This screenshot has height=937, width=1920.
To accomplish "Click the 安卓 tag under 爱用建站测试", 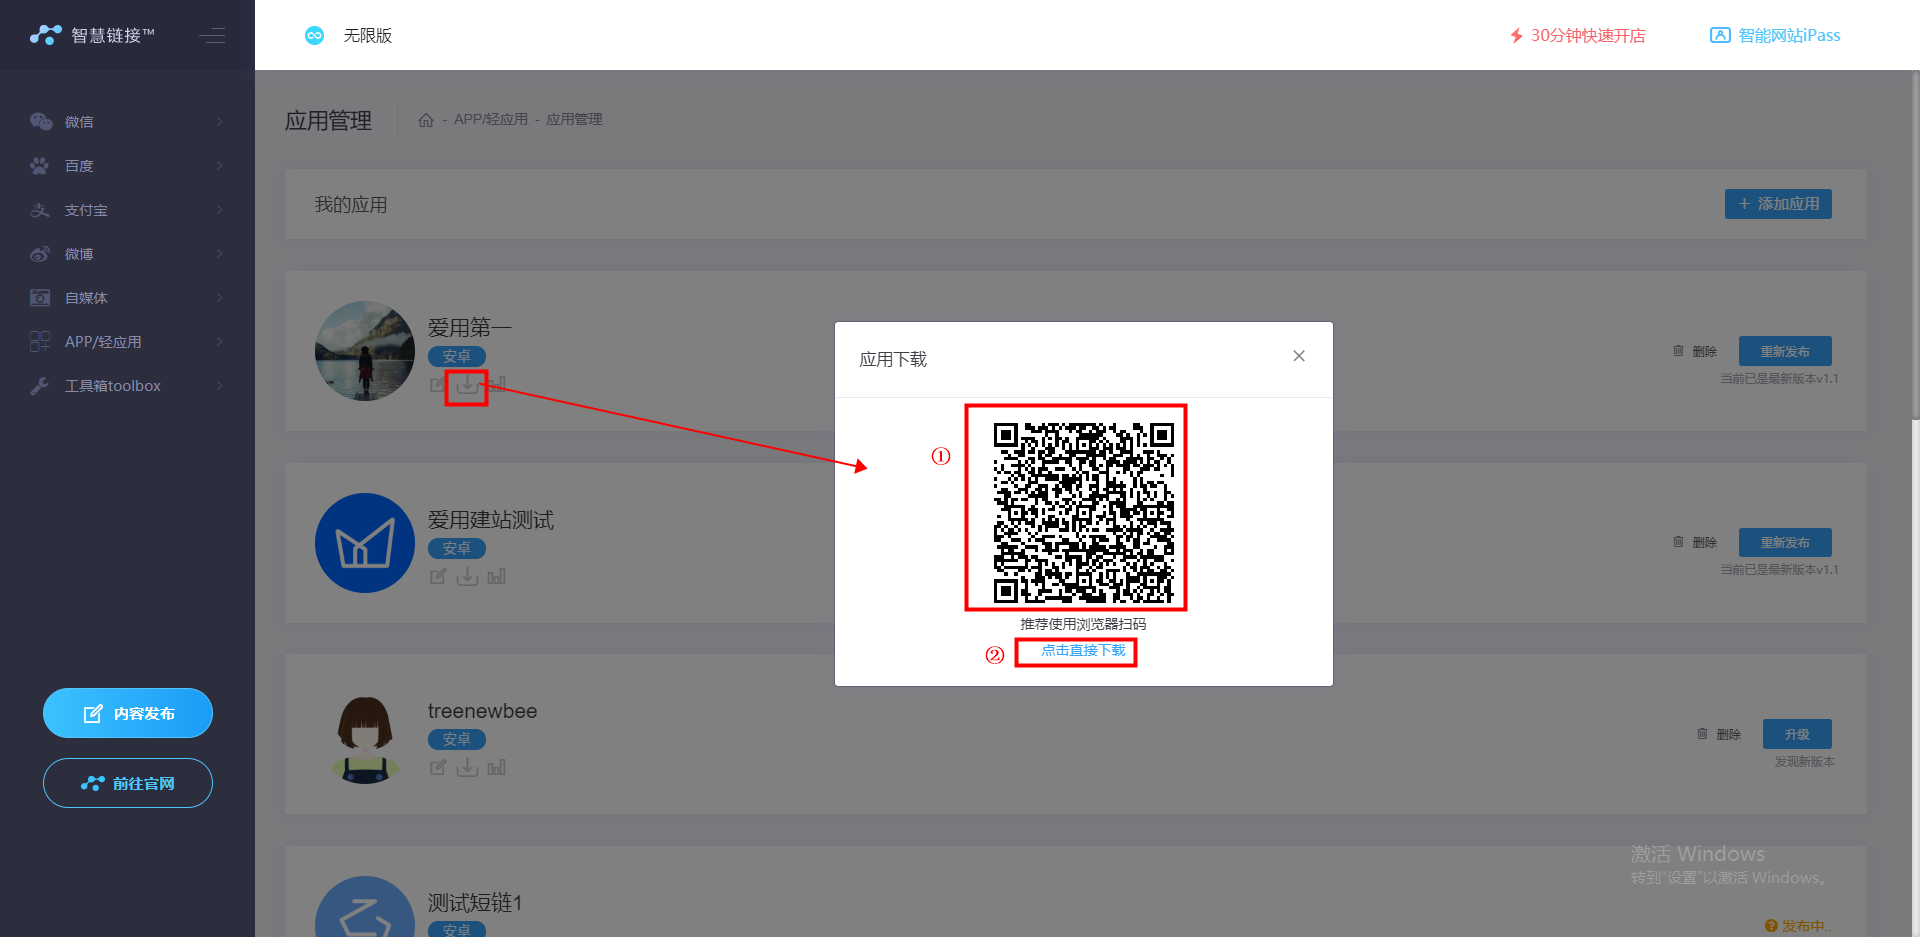I will pyautogui.click(x=457, y=548).
